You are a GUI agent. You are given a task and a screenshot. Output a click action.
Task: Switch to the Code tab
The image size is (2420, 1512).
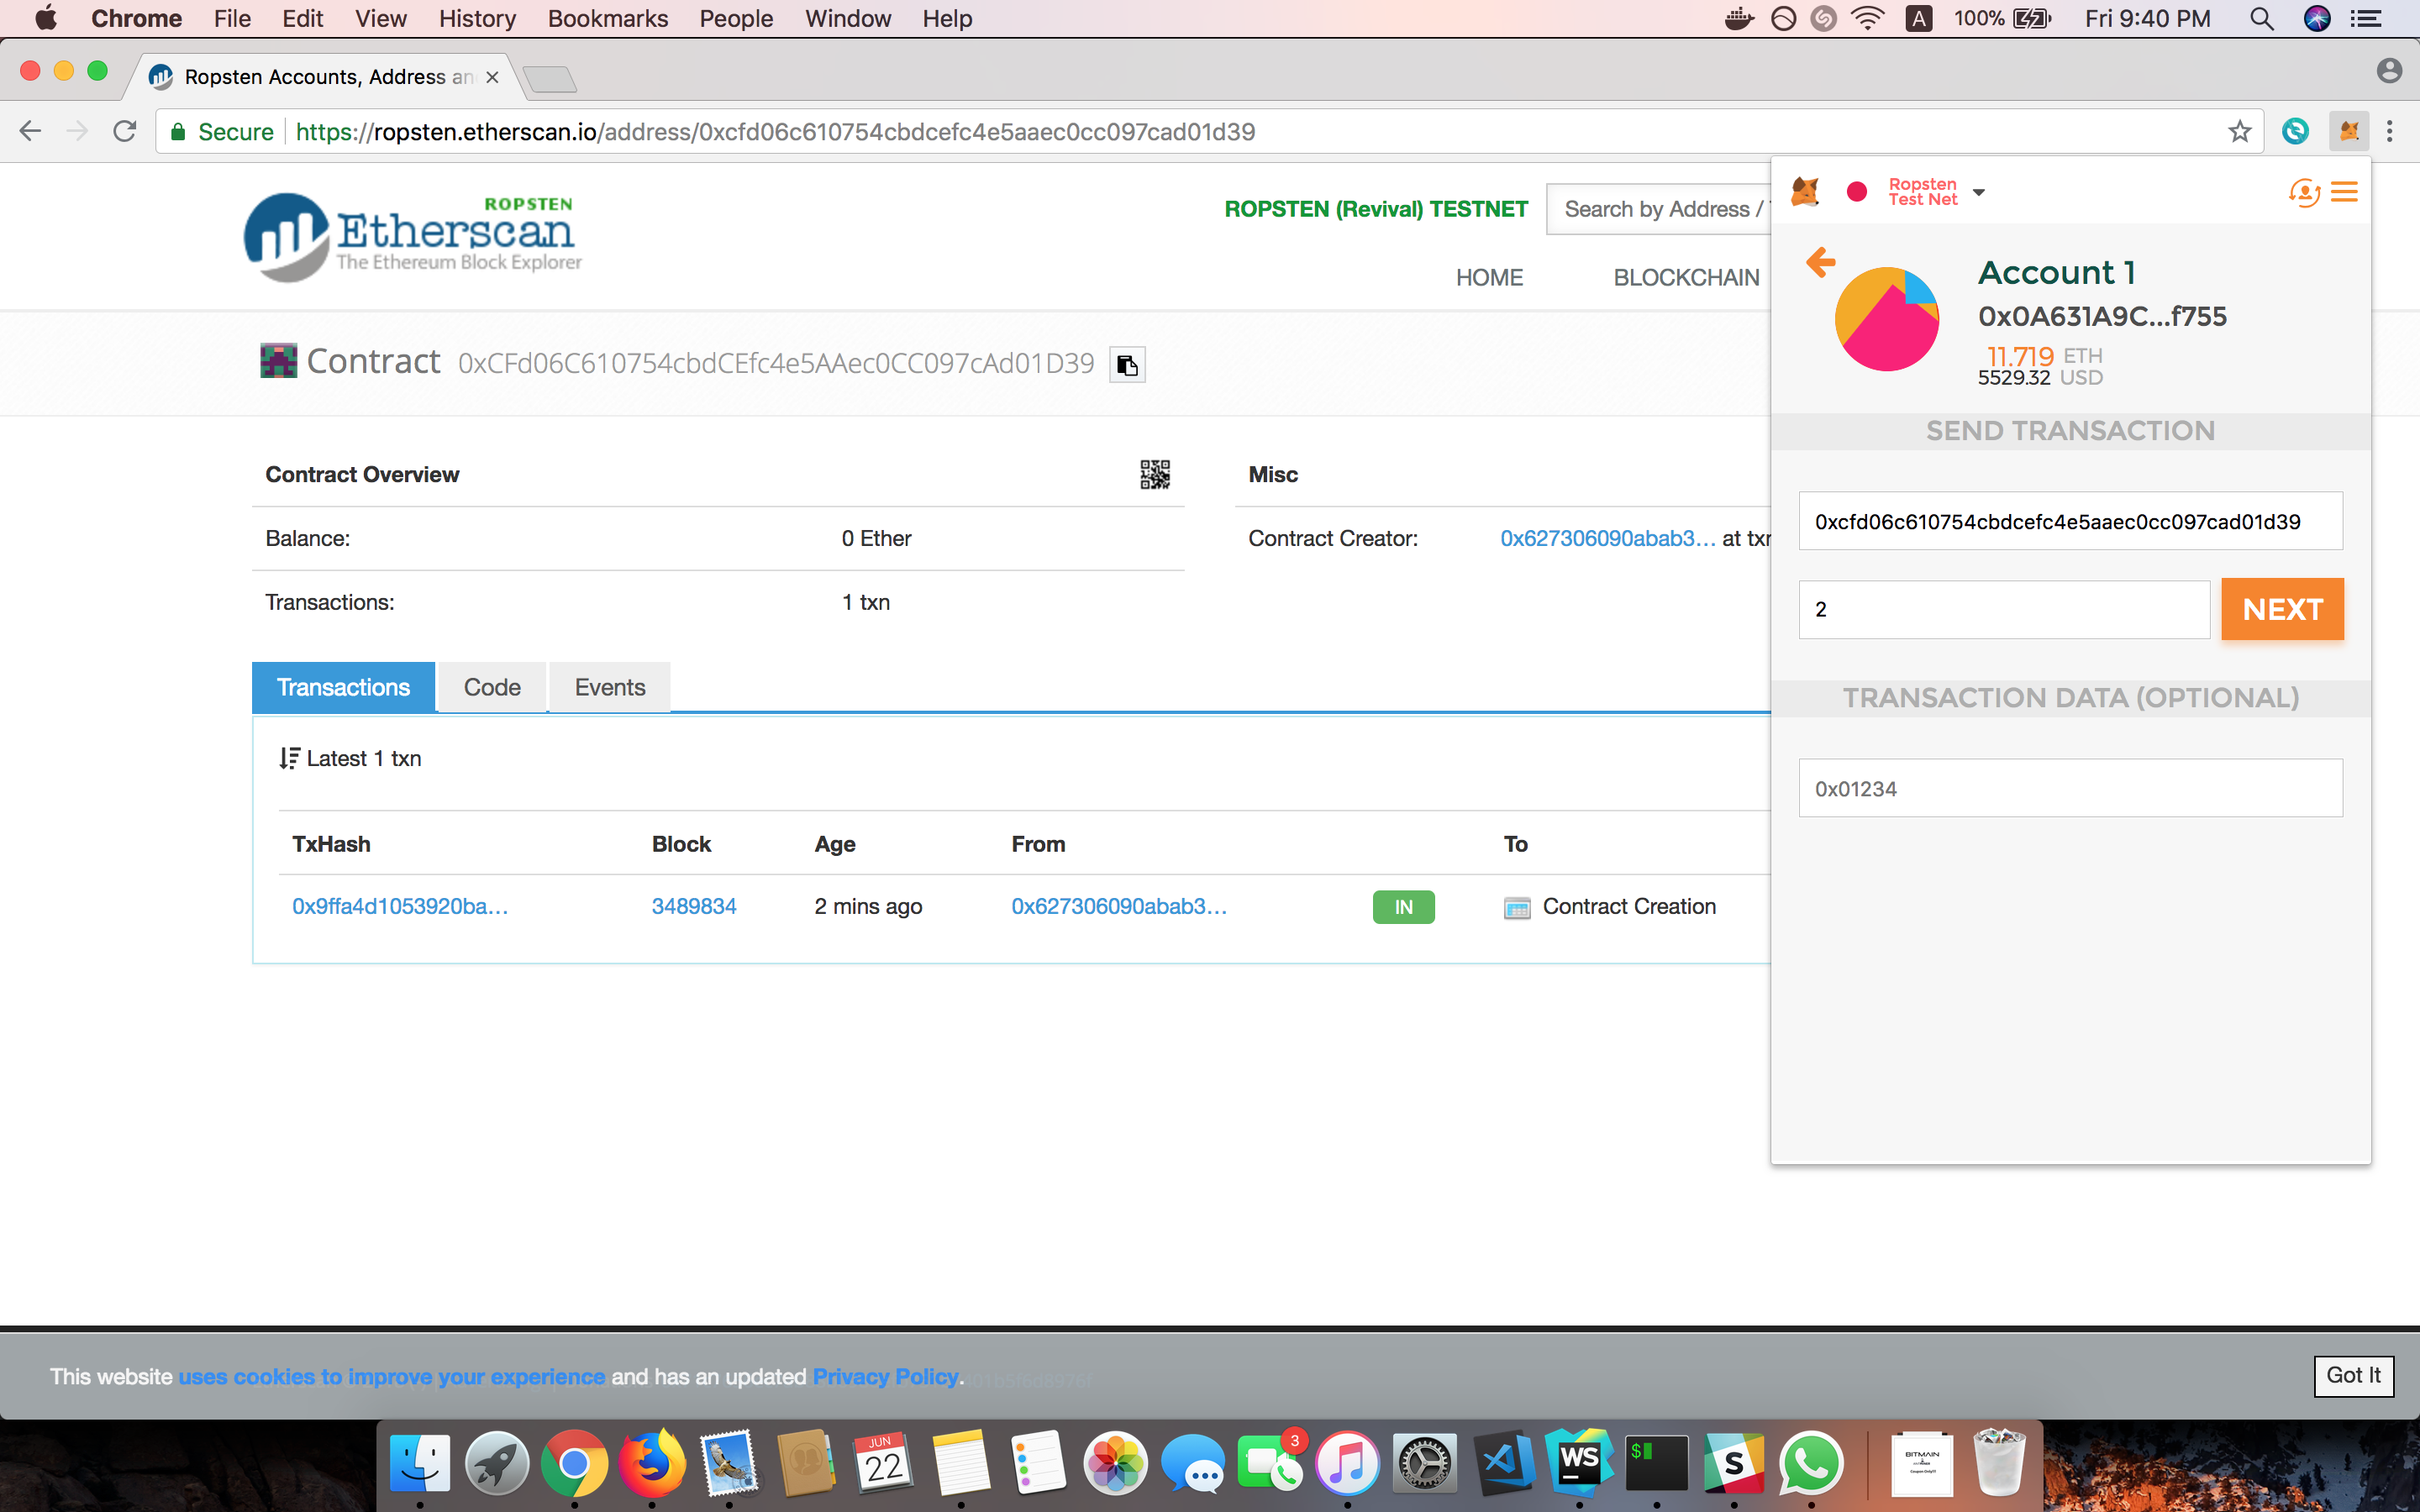[492, 687]
